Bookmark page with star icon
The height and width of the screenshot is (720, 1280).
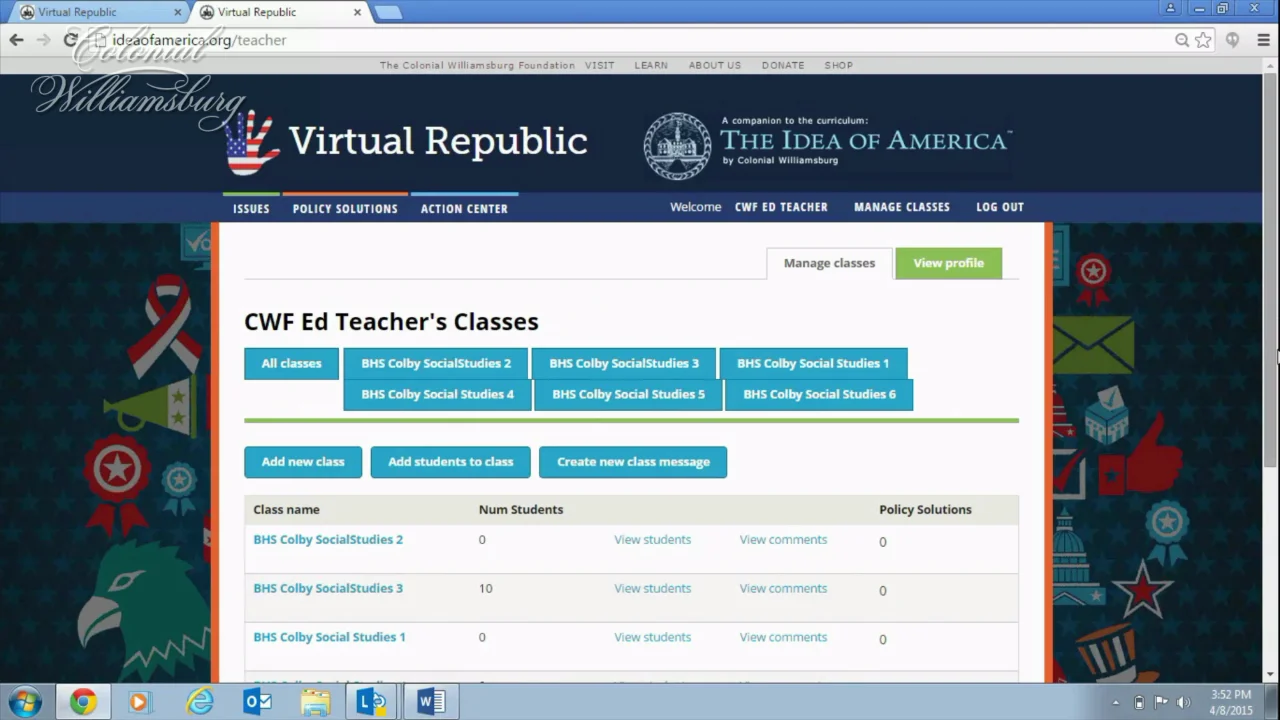(x=1203, y=40)
